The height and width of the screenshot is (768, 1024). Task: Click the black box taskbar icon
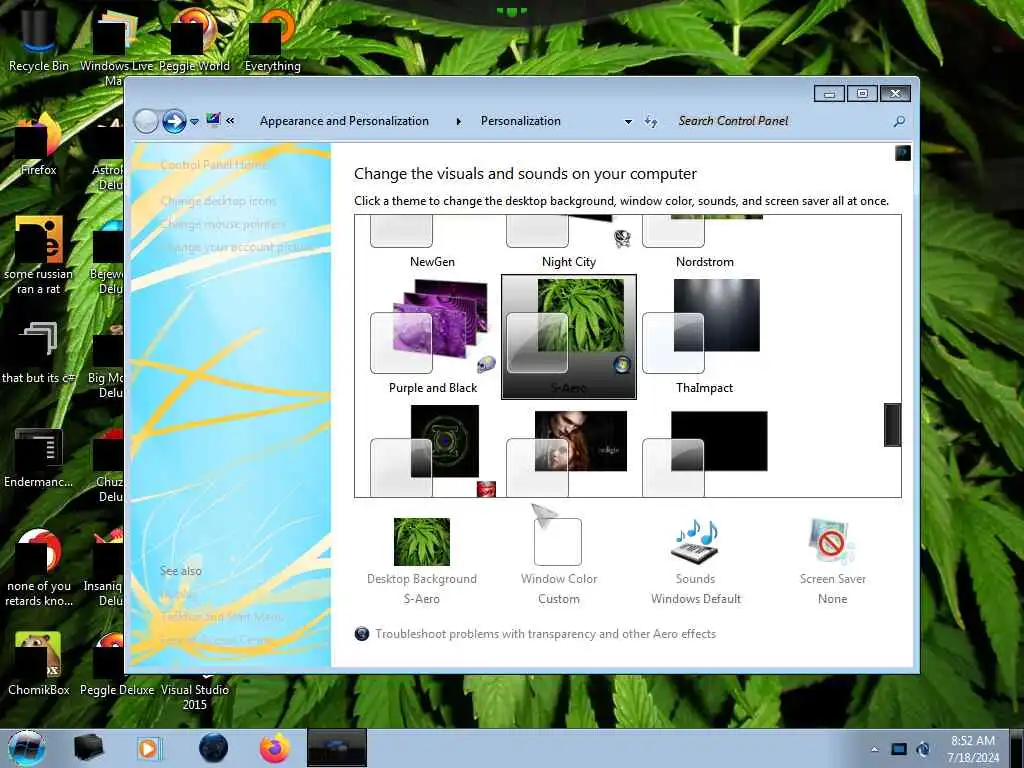tap(89, 748)
